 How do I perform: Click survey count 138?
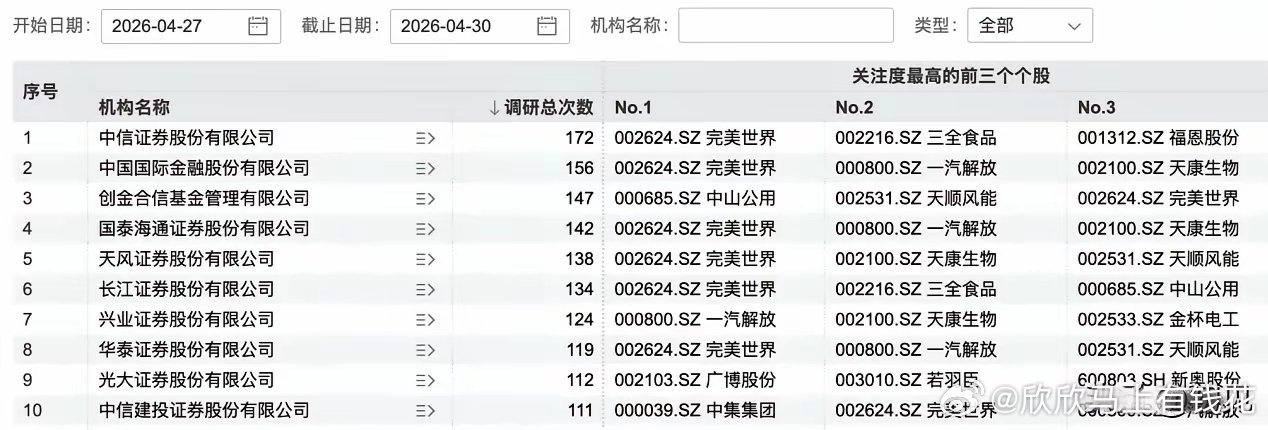click(579, 259)
